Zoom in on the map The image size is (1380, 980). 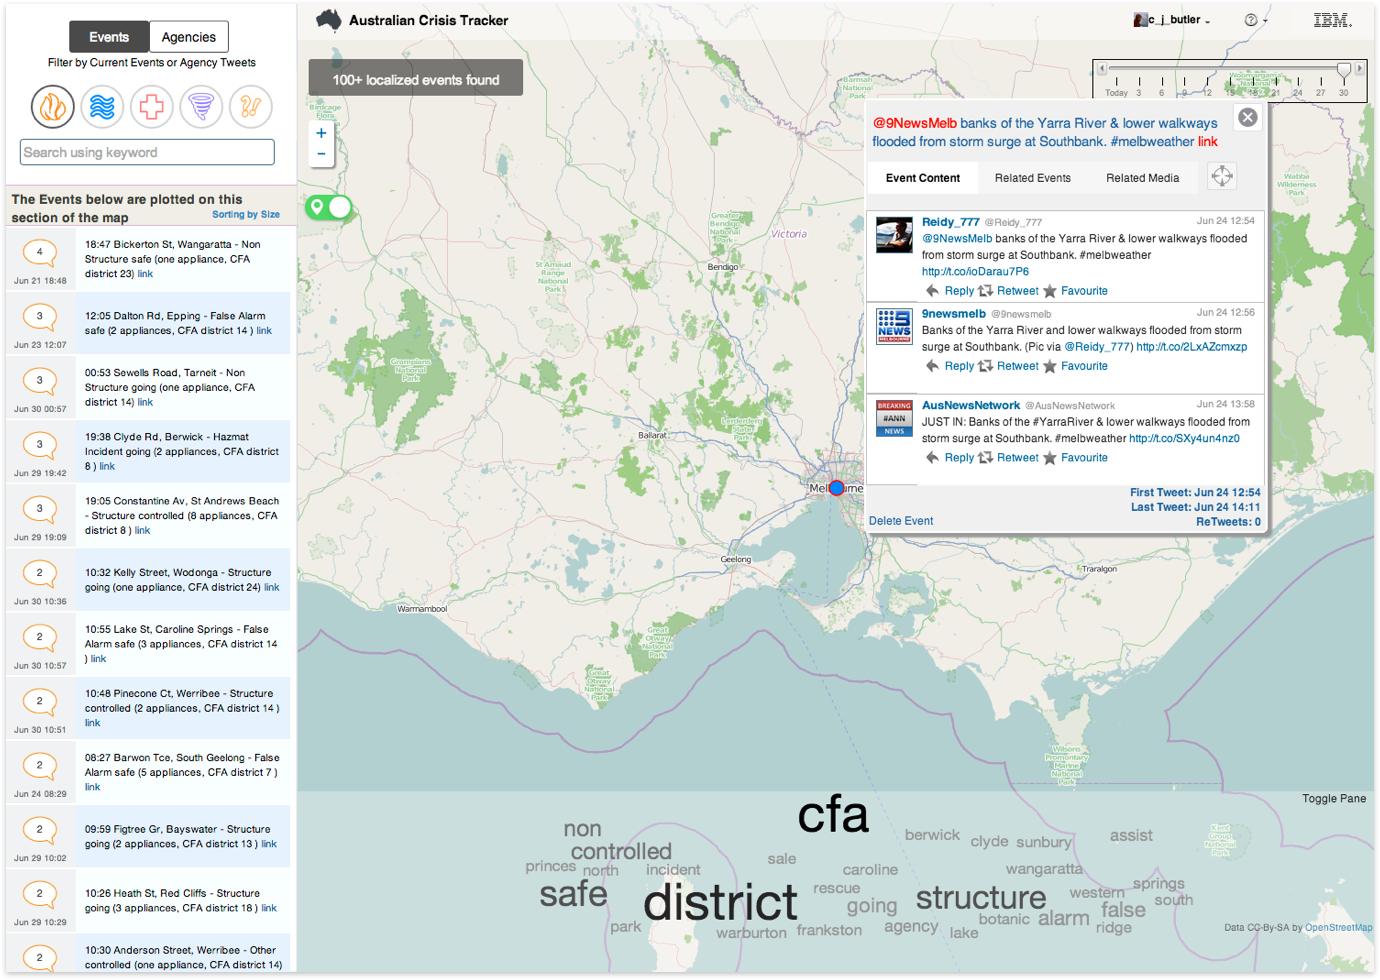(321, 133)
